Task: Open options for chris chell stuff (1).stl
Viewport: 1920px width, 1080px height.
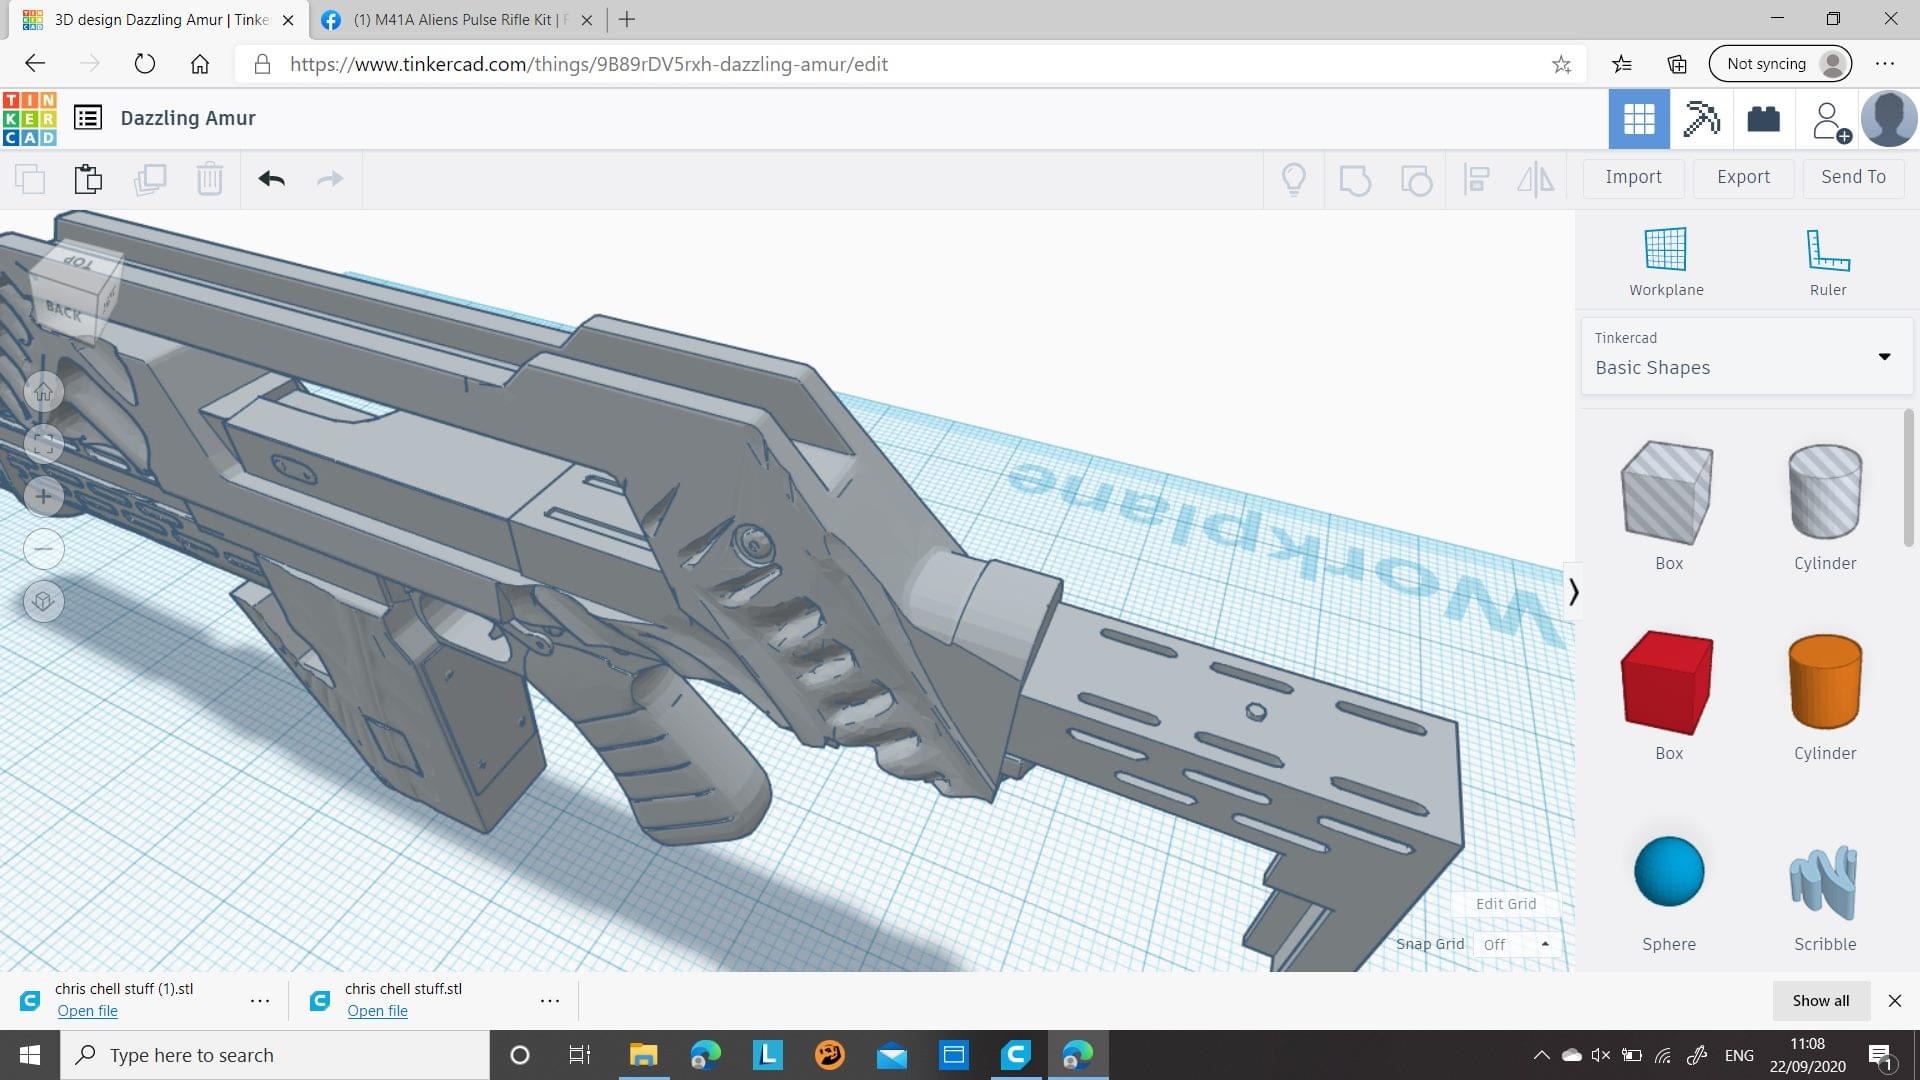Action: tap(260, 1000)
